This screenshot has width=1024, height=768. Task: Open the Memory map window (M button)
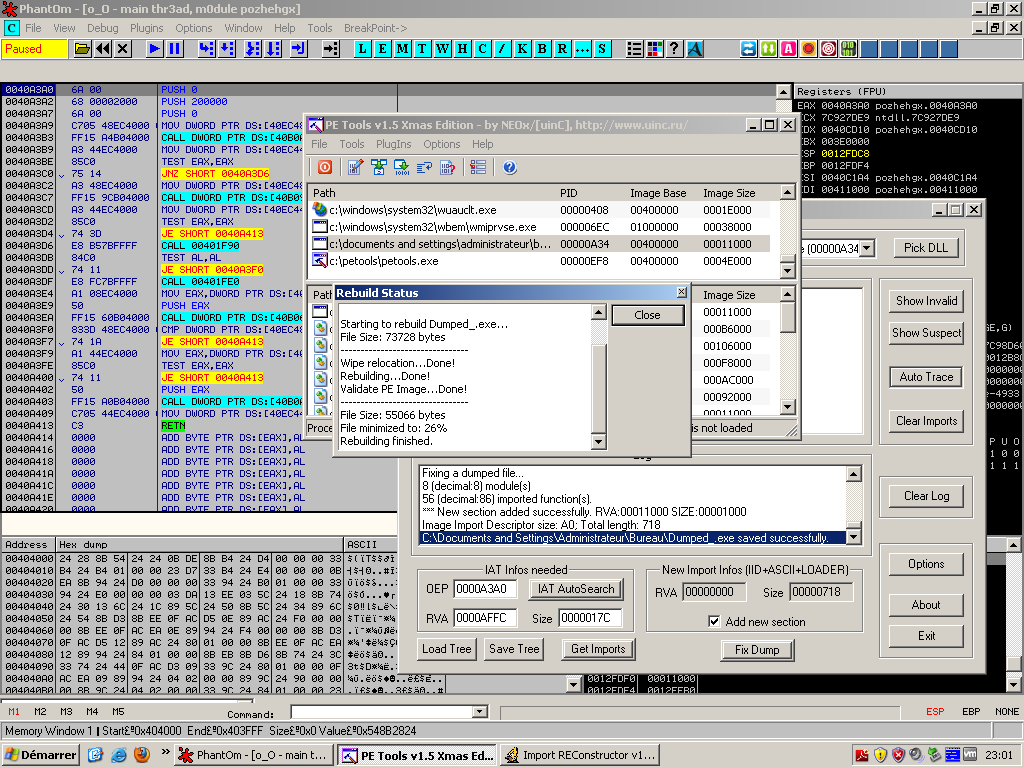[402, 48]
